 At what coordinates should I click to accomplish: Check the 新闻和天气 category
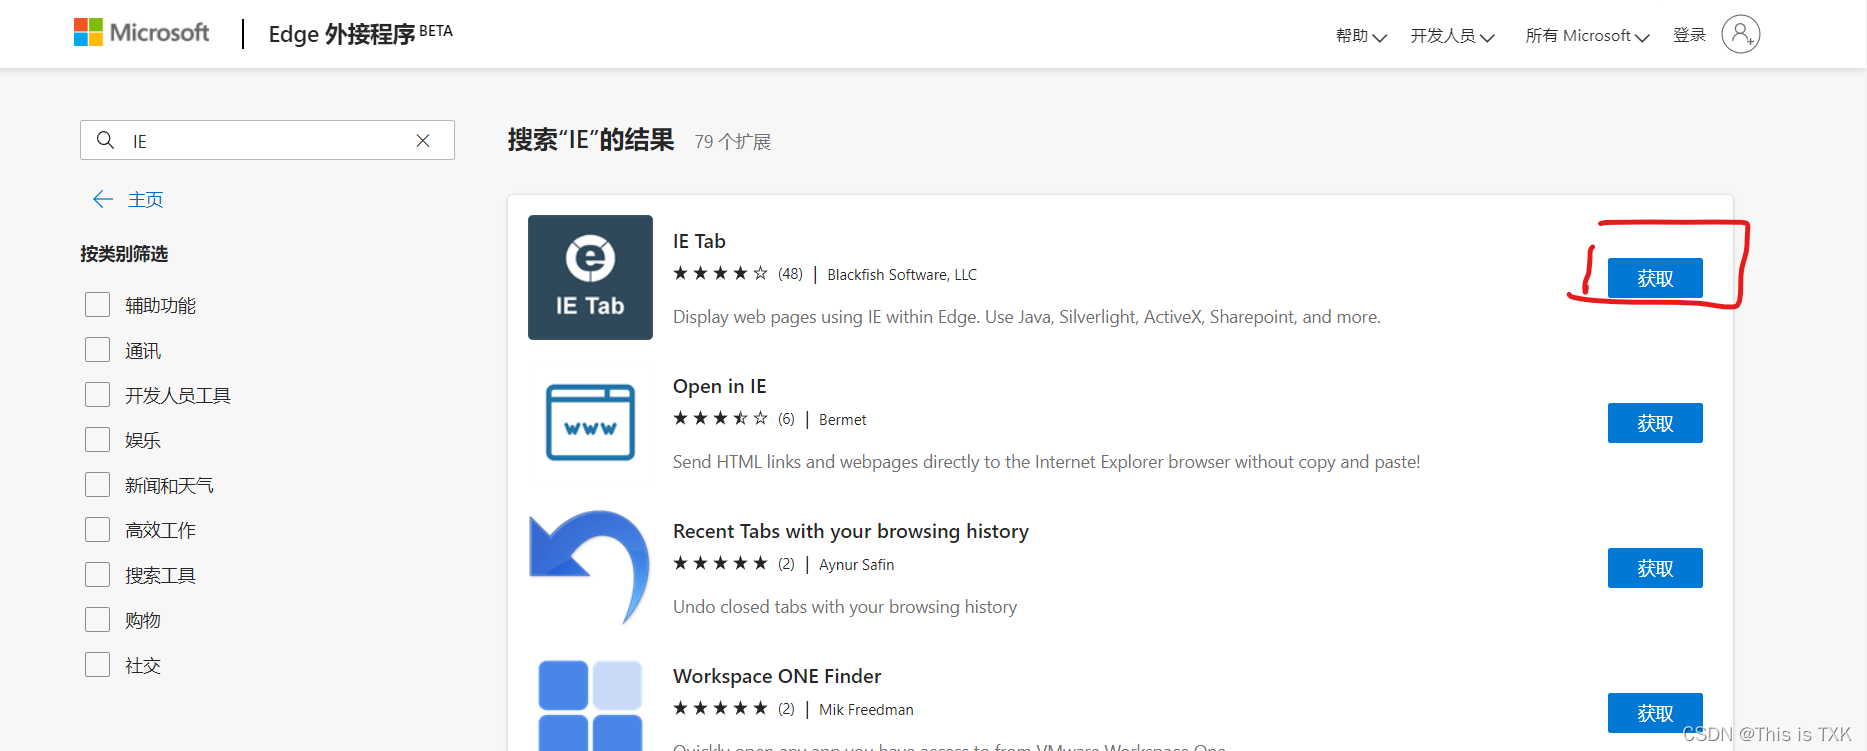coord(97,484)
